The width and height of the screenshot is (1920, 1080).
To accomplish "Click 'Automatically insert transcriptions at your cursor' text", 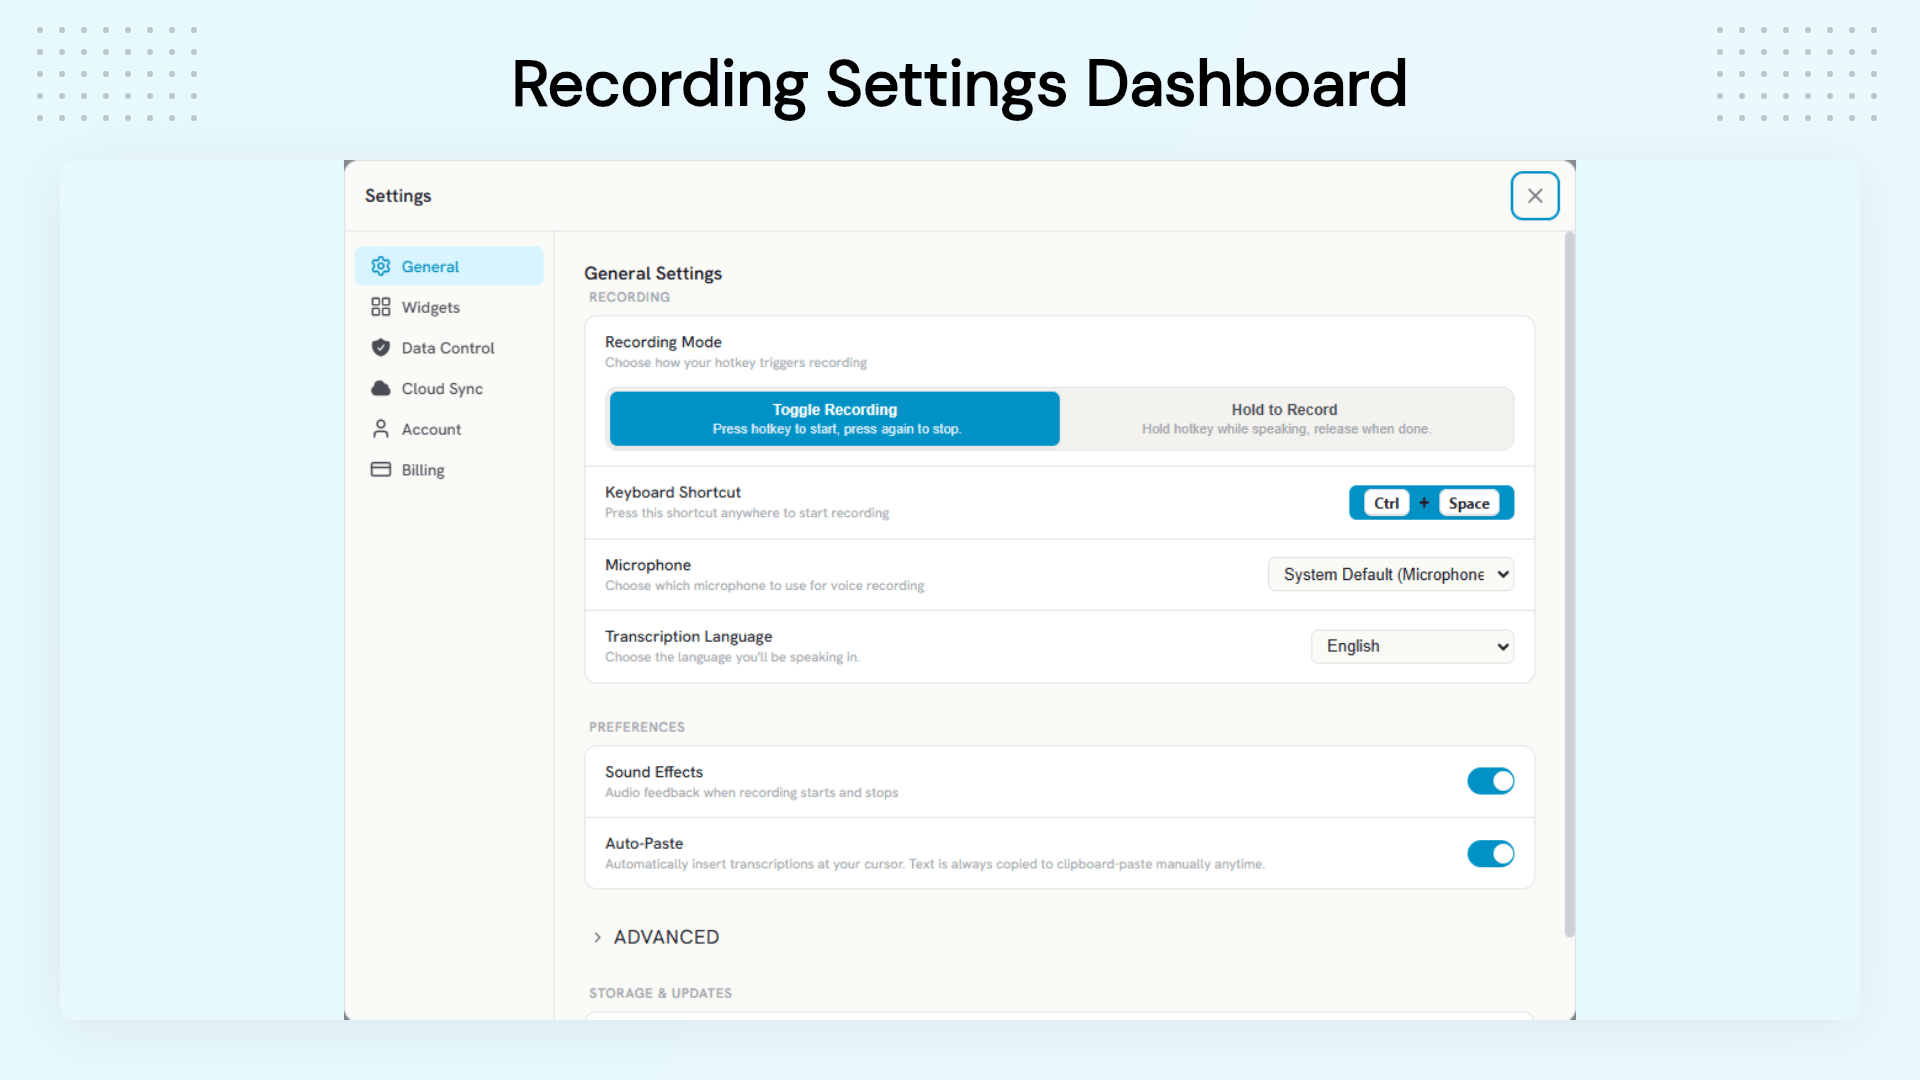I will pos(935,864).
